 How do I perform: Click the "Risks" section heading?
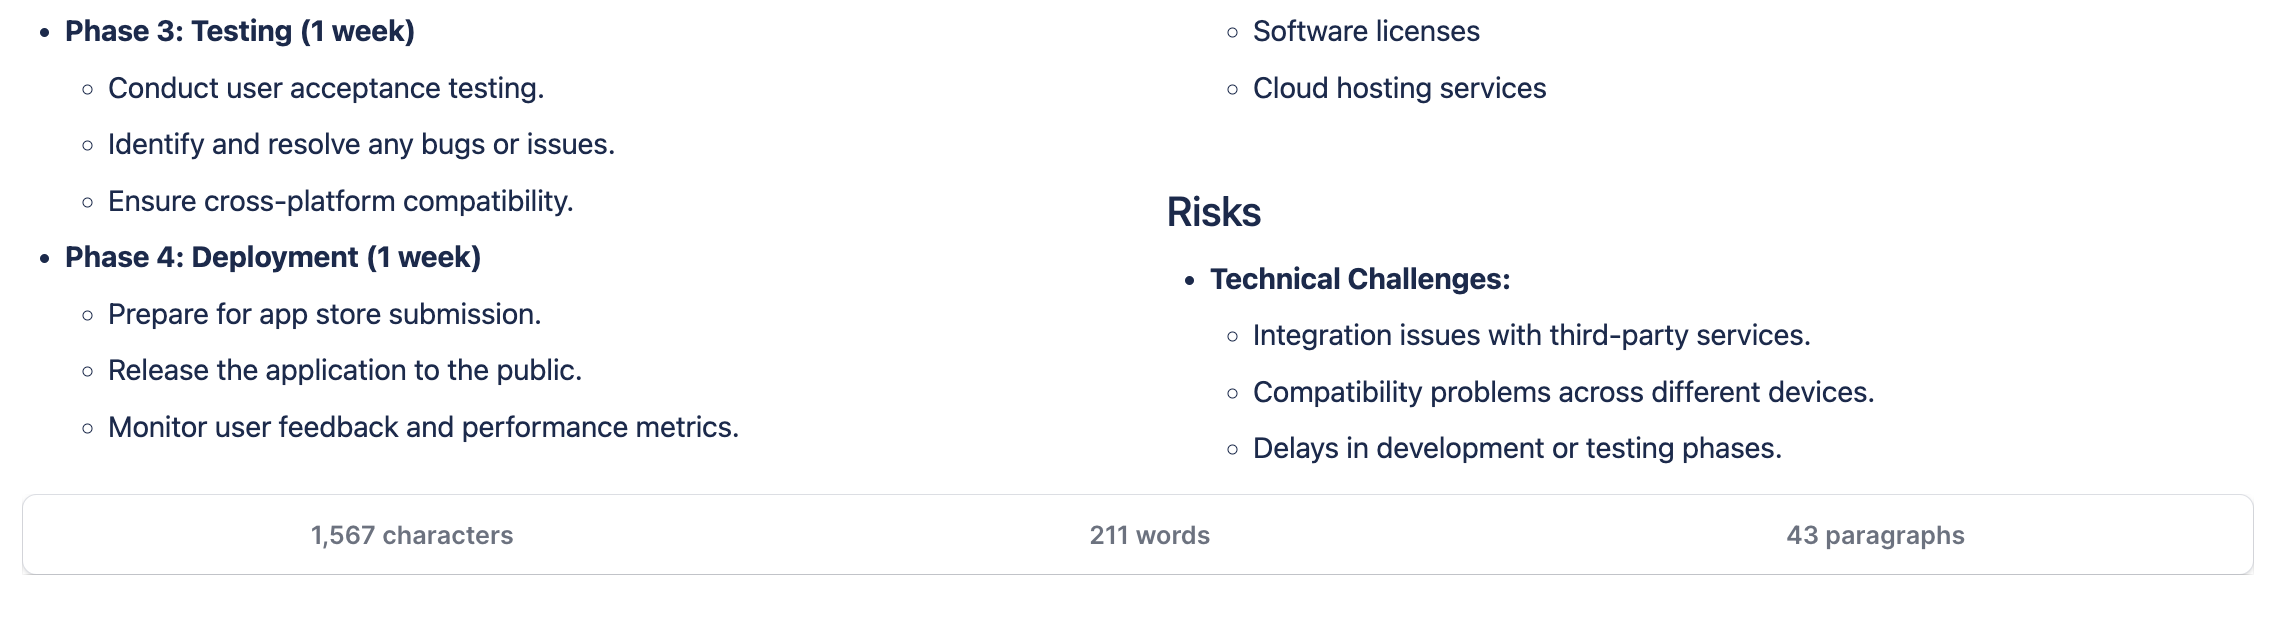1213,212
